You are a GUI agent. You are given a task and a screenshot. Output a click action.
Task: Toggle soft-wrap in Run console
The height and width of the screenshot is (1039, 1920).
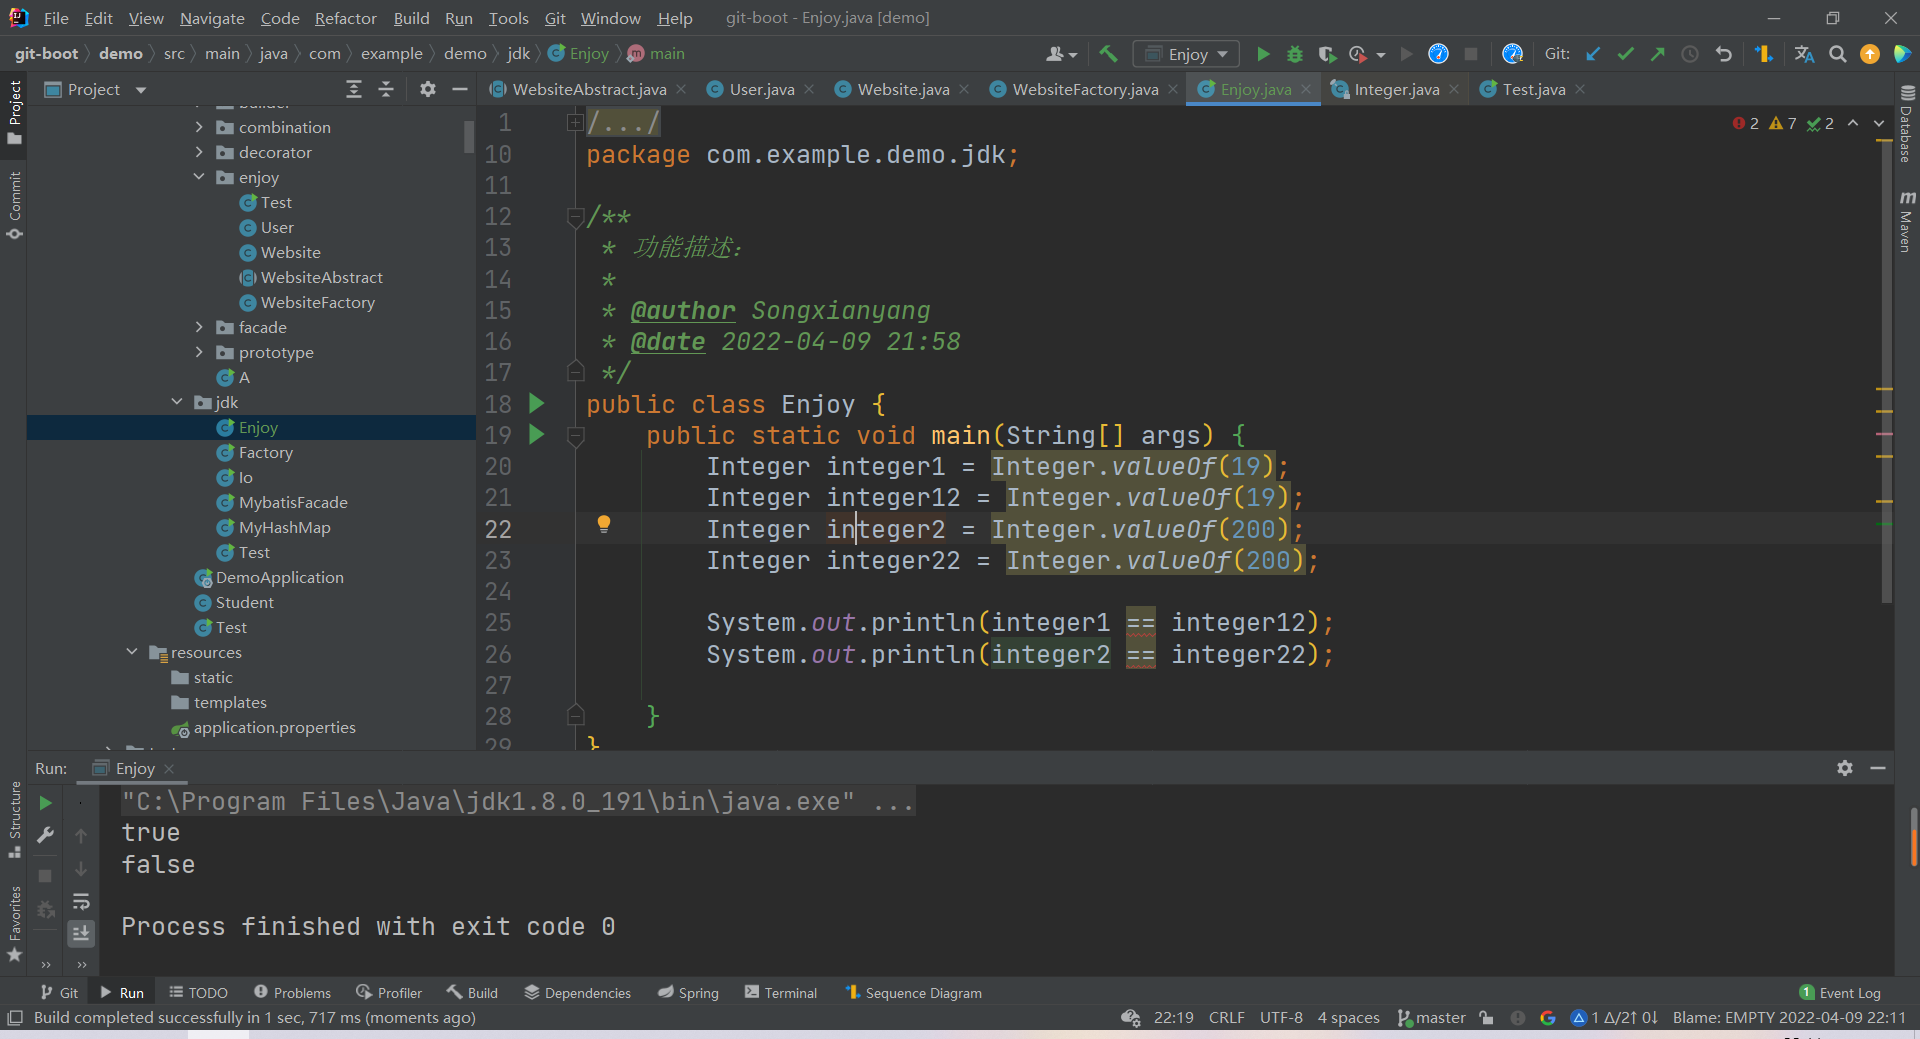[x=81, y=901]
